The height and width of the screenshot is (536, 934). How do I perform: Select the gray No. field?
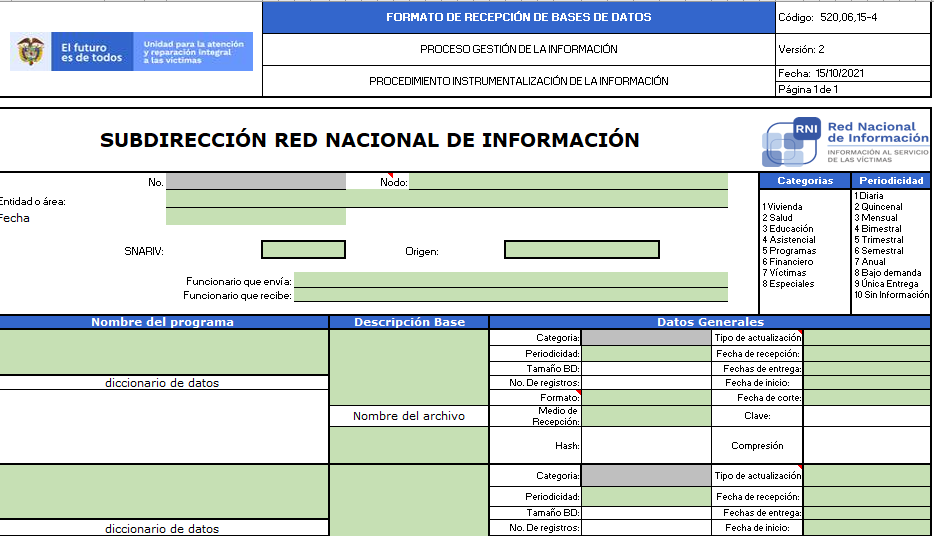256,182
